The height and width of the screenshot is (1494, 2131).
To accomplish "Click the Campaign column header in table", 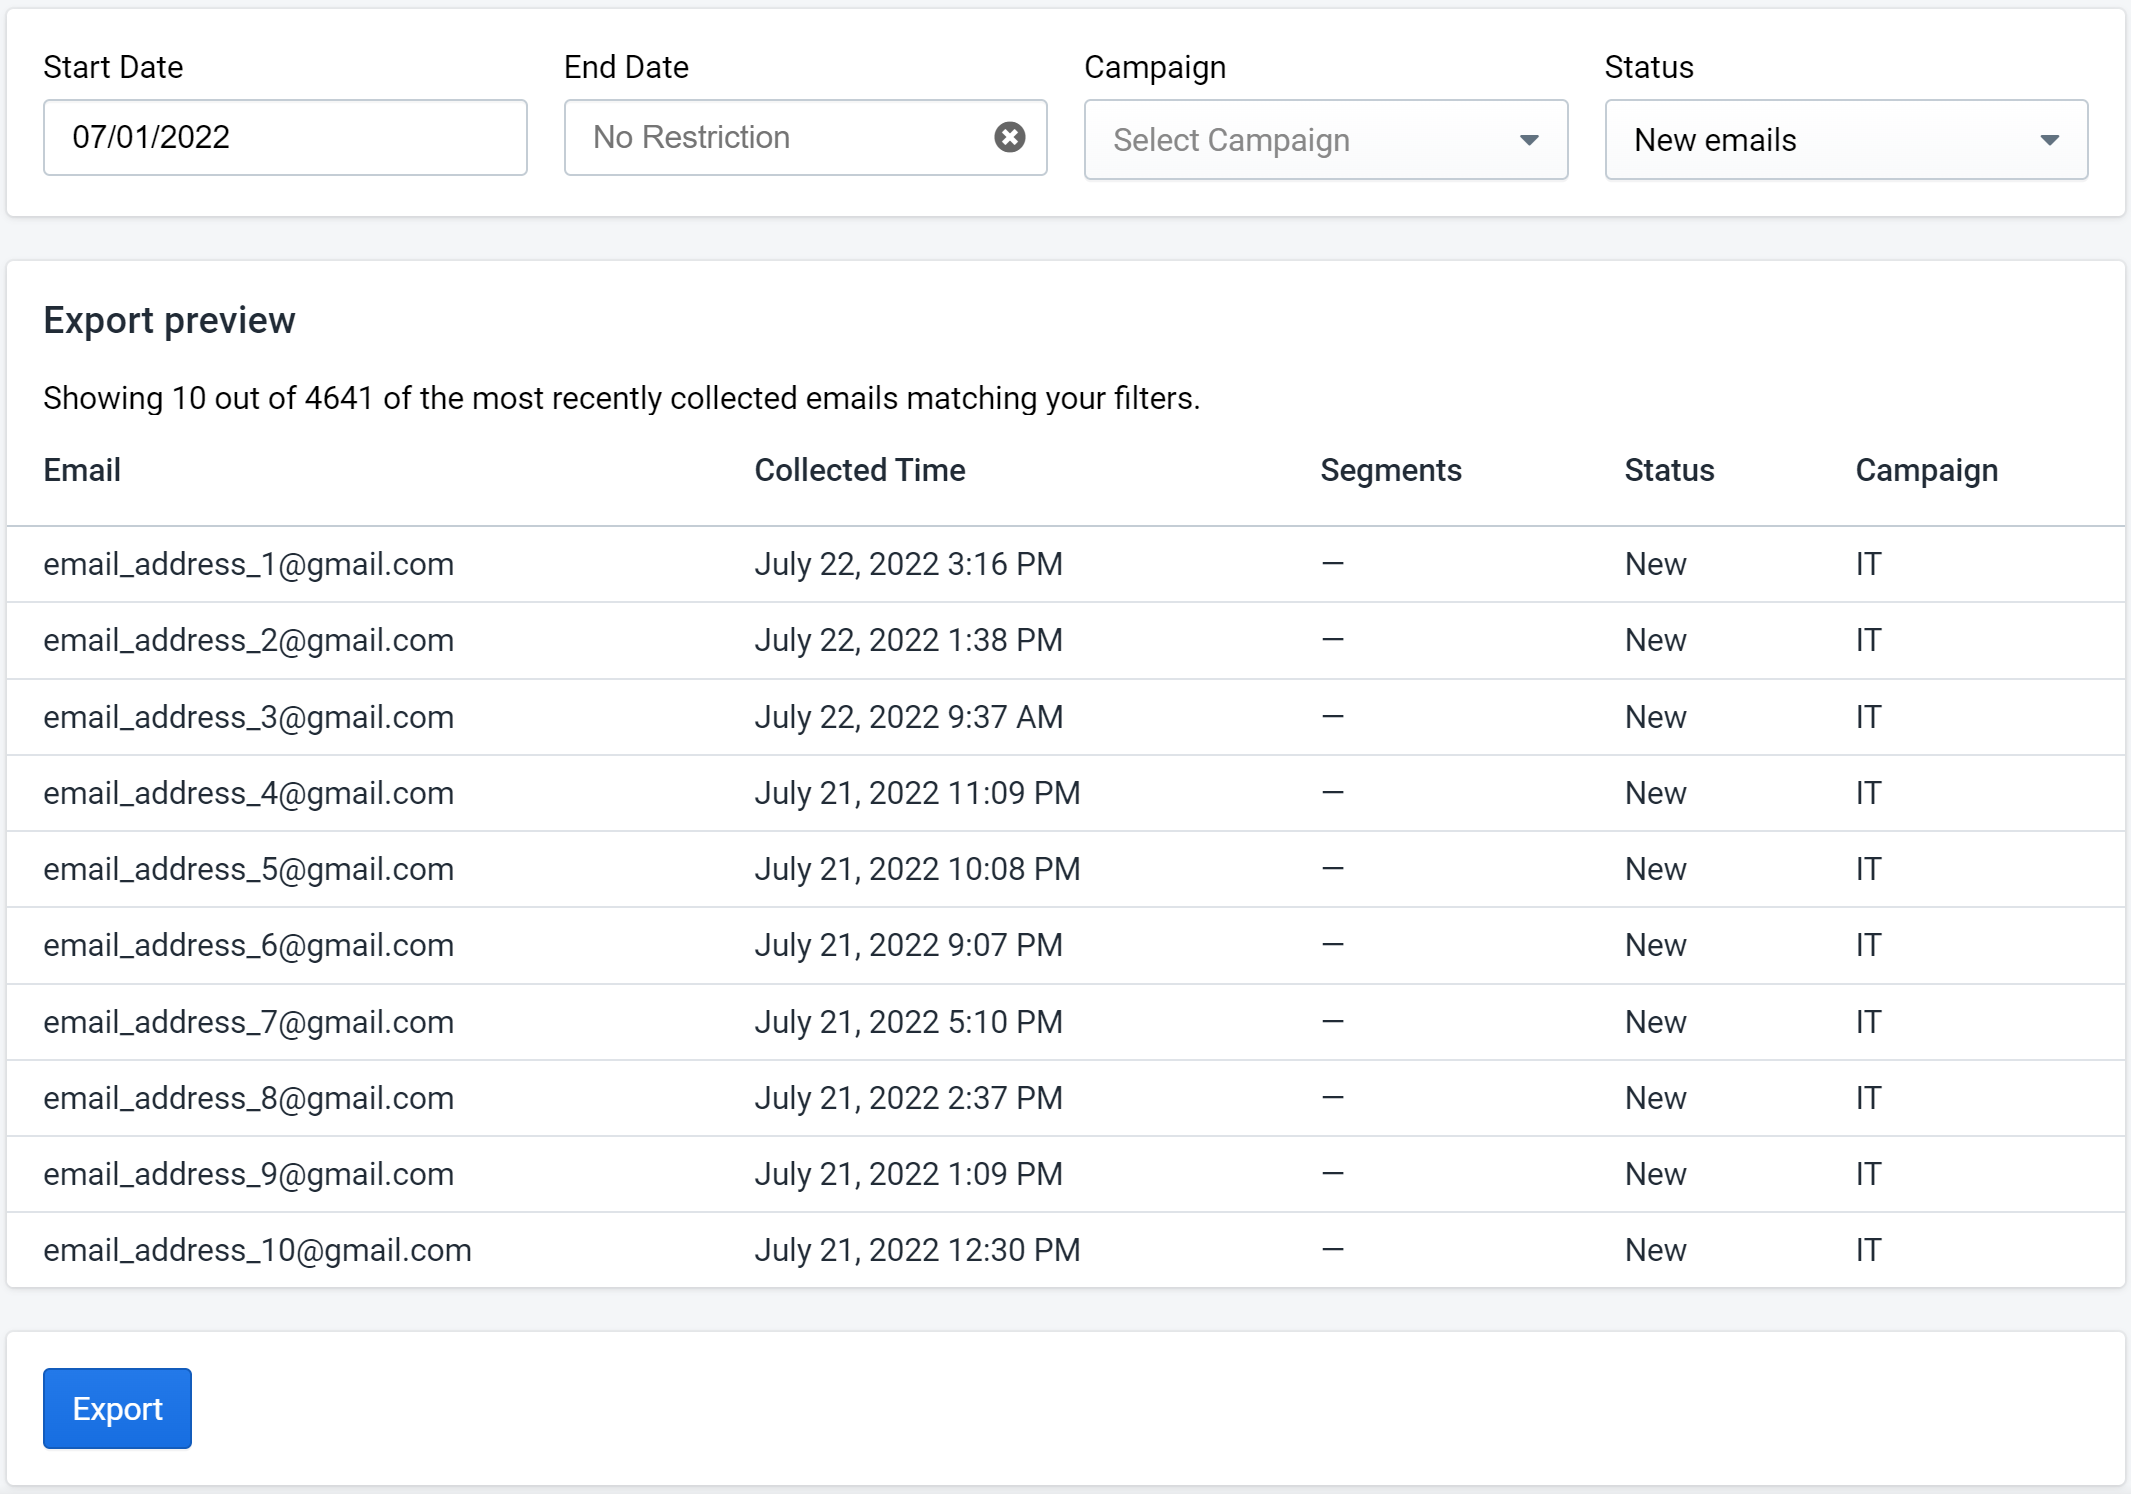I will [x=1926, y=470].
